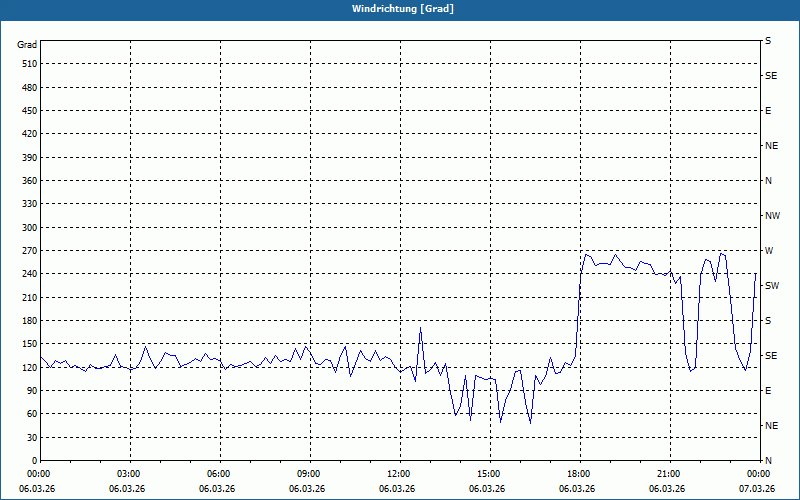Image resolution: width=800 pixels, height=500 pixels.
Task: Select the 90 left axis label
Action: pyautogui.click(x=32, y=391)
